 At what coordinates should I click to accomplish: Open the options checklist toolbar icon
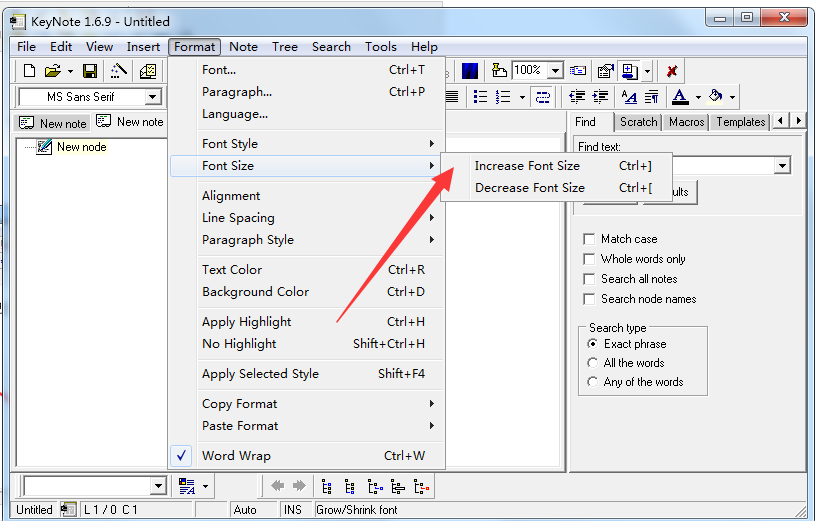point(148,71)
